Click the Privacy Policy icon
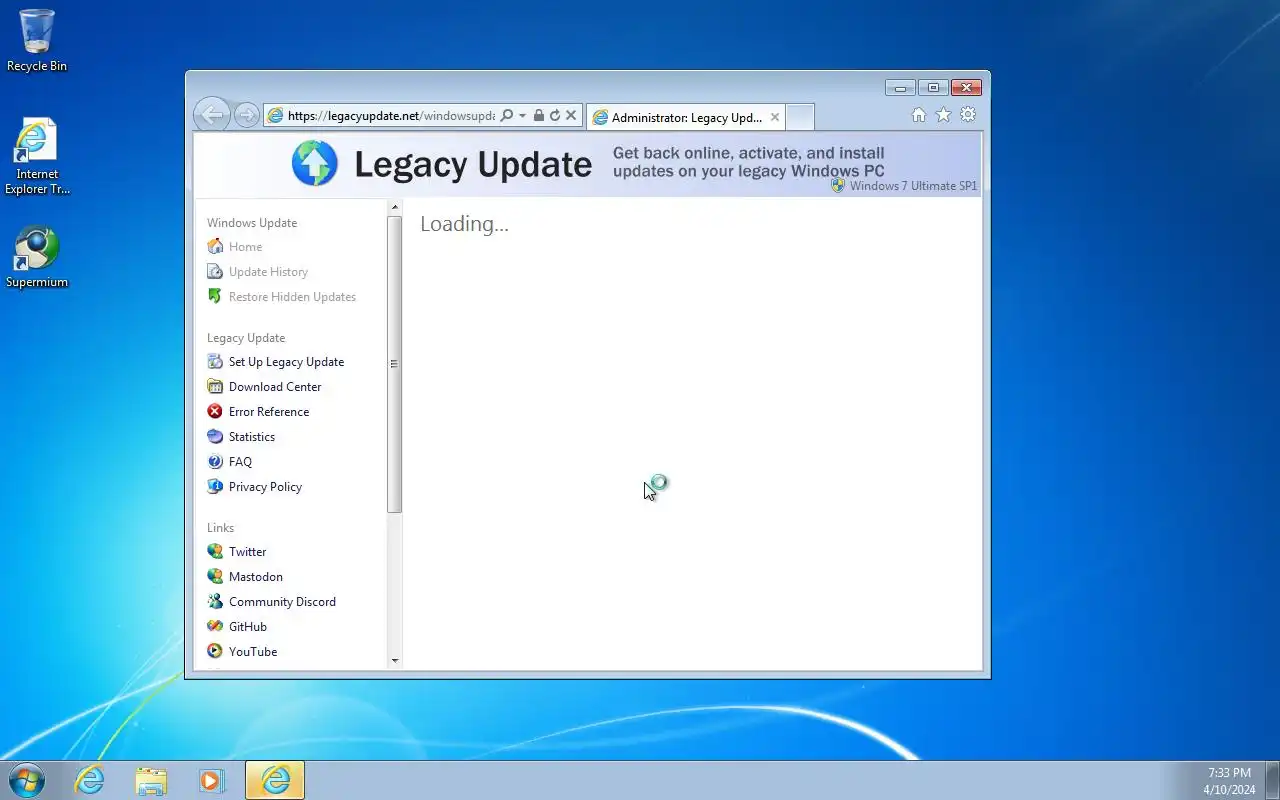Image resolution: width=1280 pixels, height=800 pixels. coord(214,486)
